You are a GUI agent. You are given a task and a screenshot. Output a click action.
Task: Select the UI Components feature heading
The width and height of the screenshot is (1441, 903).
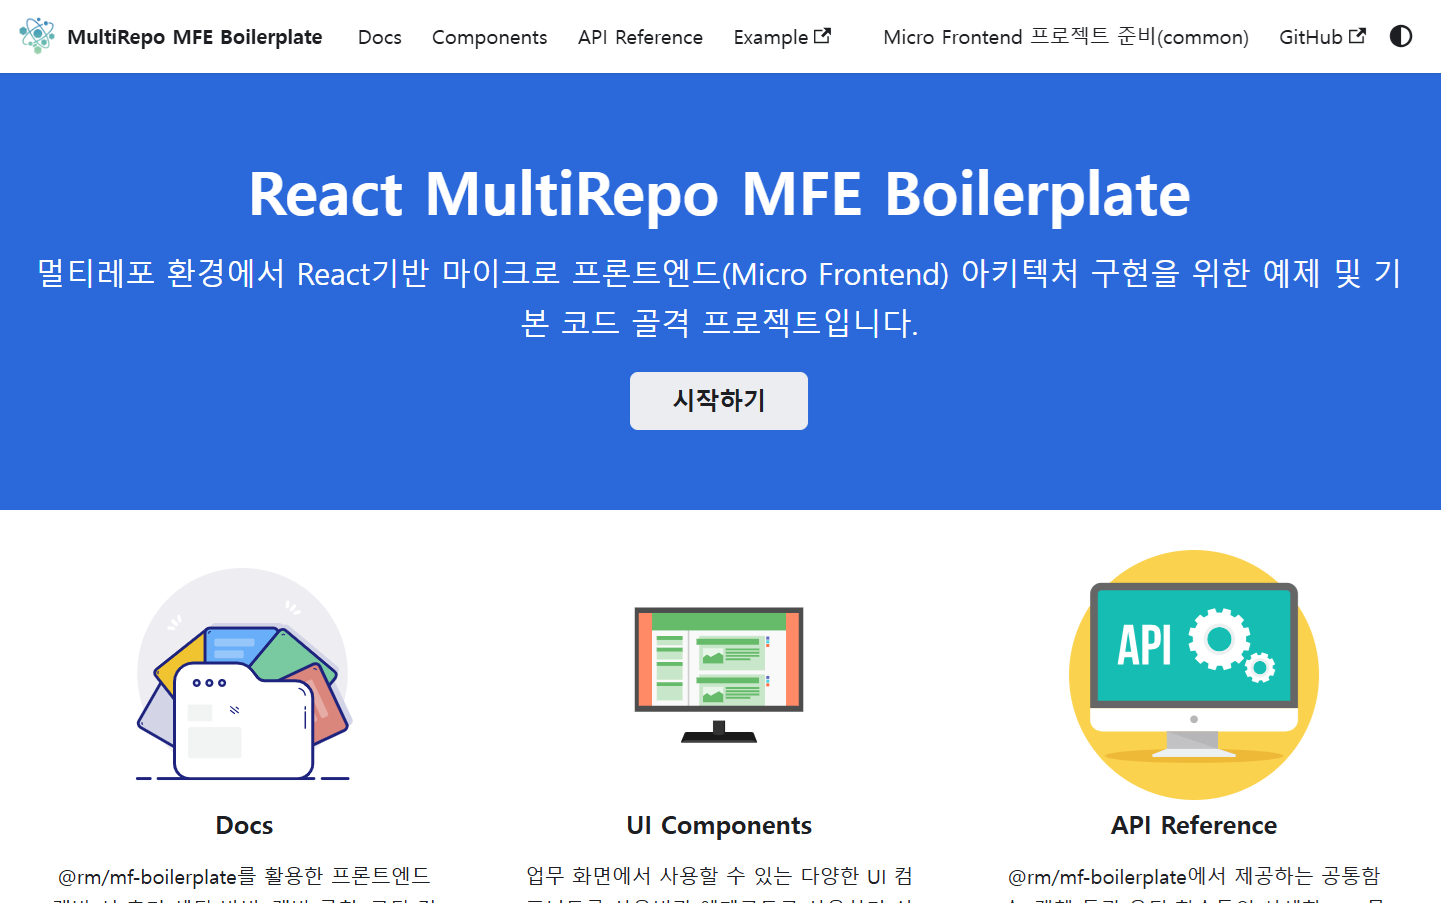(719, 825)
